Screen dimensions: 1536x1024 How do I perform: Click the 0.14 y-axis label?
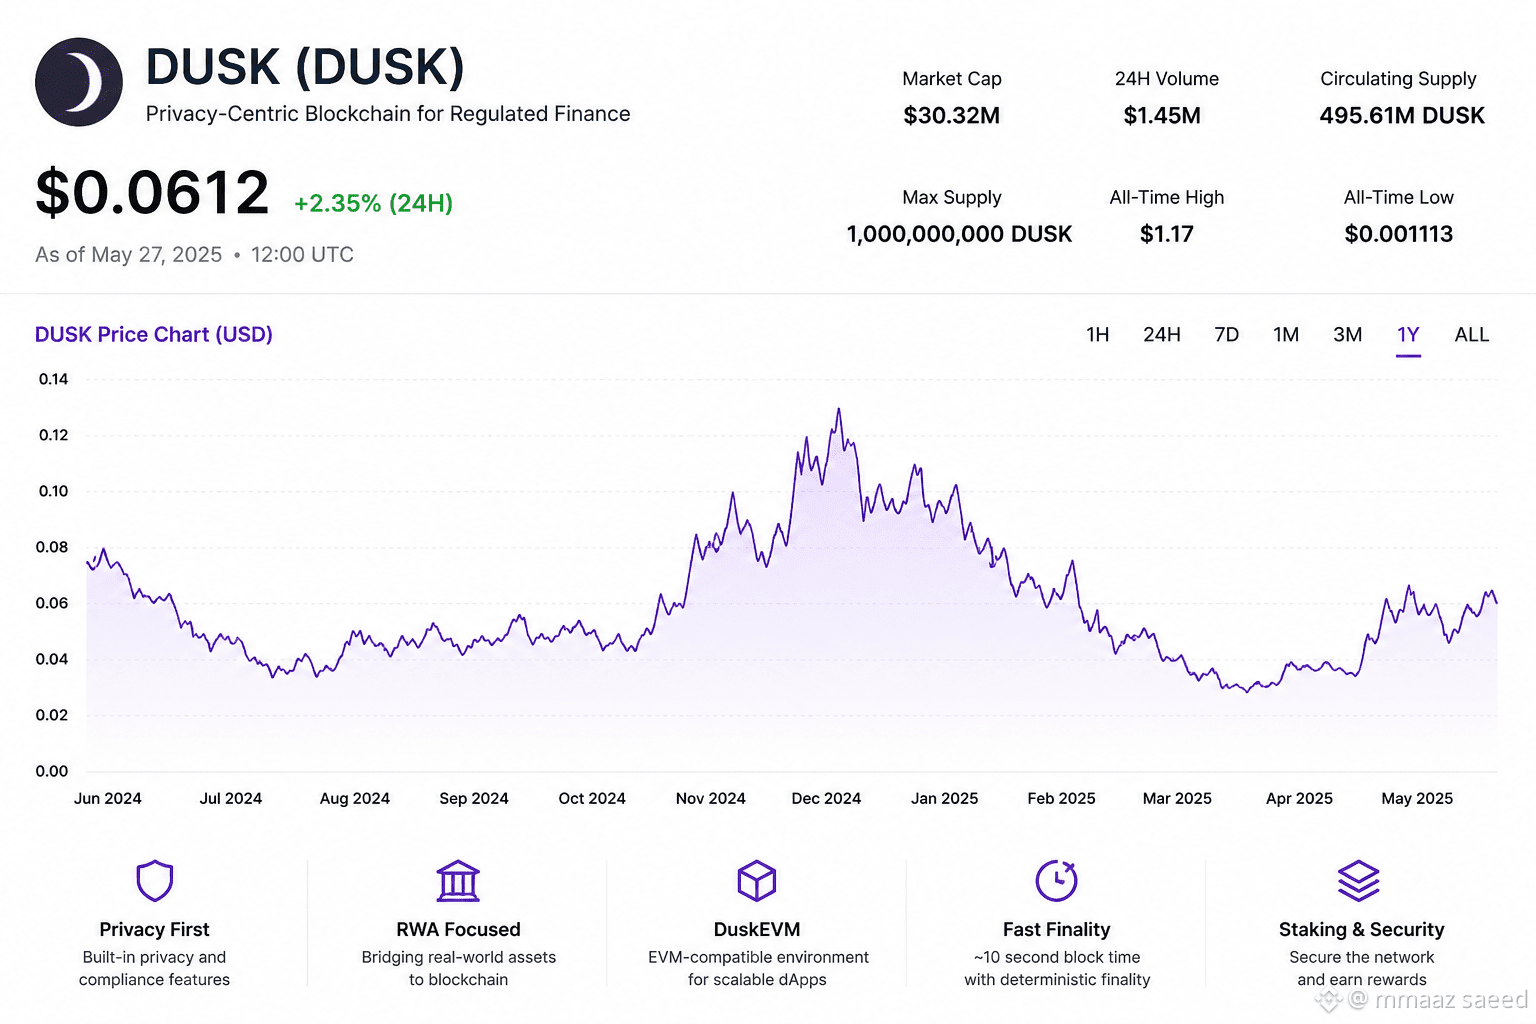(54, 379)
